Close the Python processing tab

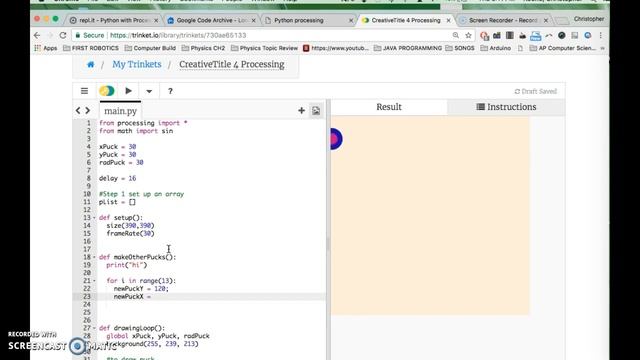coord(351,20)
